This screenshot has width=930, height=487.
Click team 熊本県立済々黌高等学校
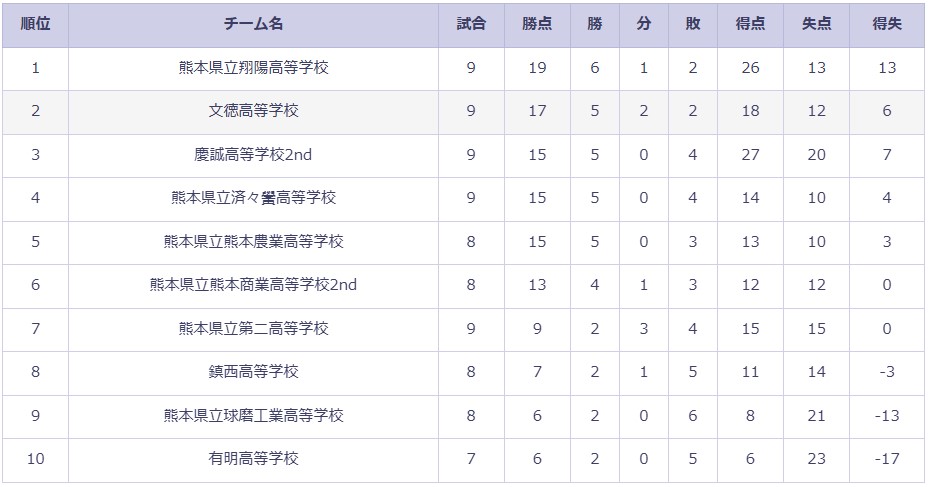253,198
